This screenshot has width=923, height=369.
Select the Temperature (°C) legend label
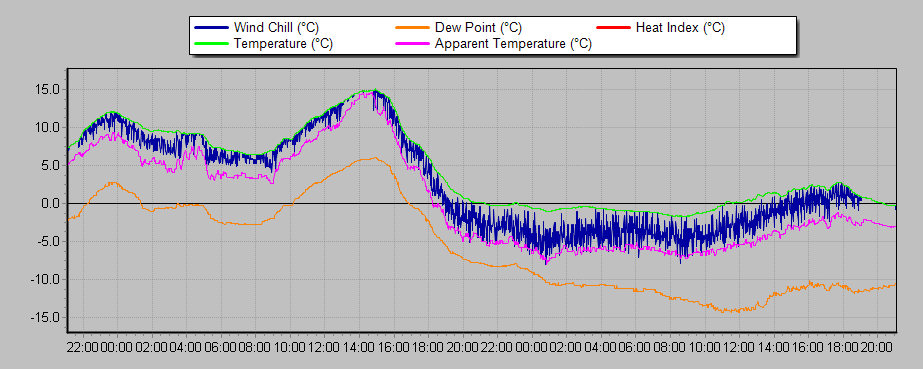[283, 44]
